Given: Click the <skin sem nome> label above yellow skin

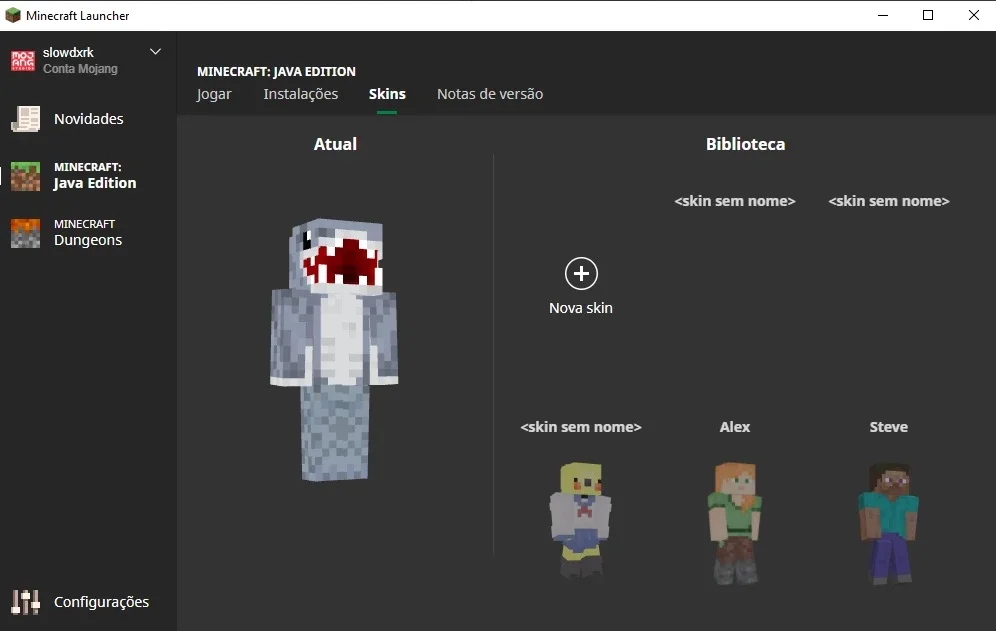Looking at the screenshot, I should pos(581,427).
